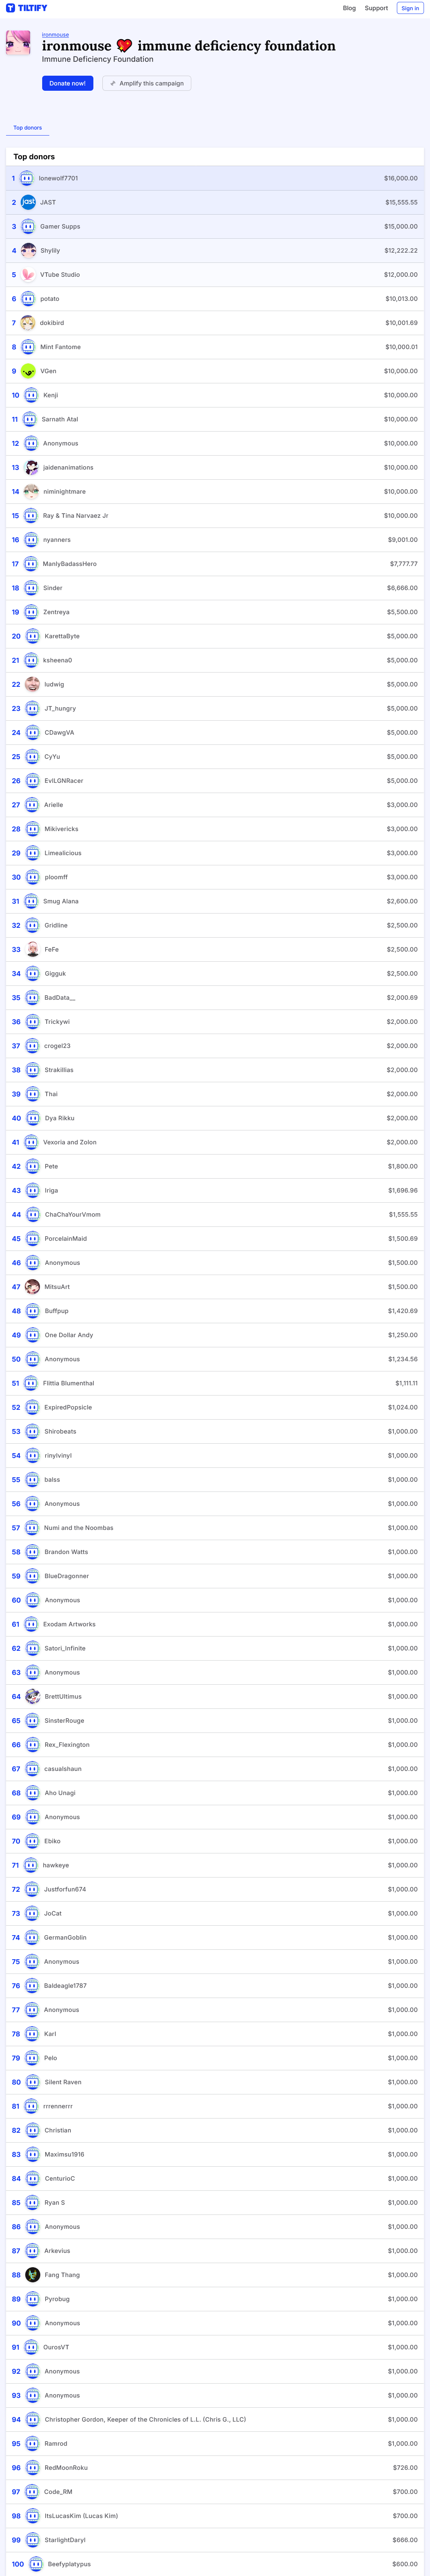Click the ludwig donor avatar
Screen dimensions: 430x2576
click(32, 684)
